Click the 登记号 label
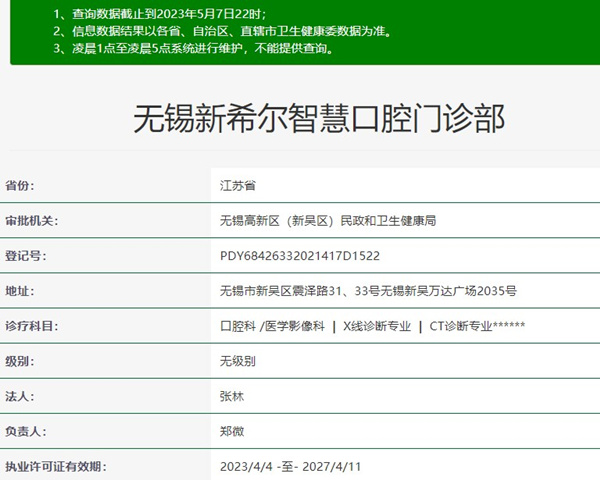The height and width of the screenshot is (480, 600). 25,256
